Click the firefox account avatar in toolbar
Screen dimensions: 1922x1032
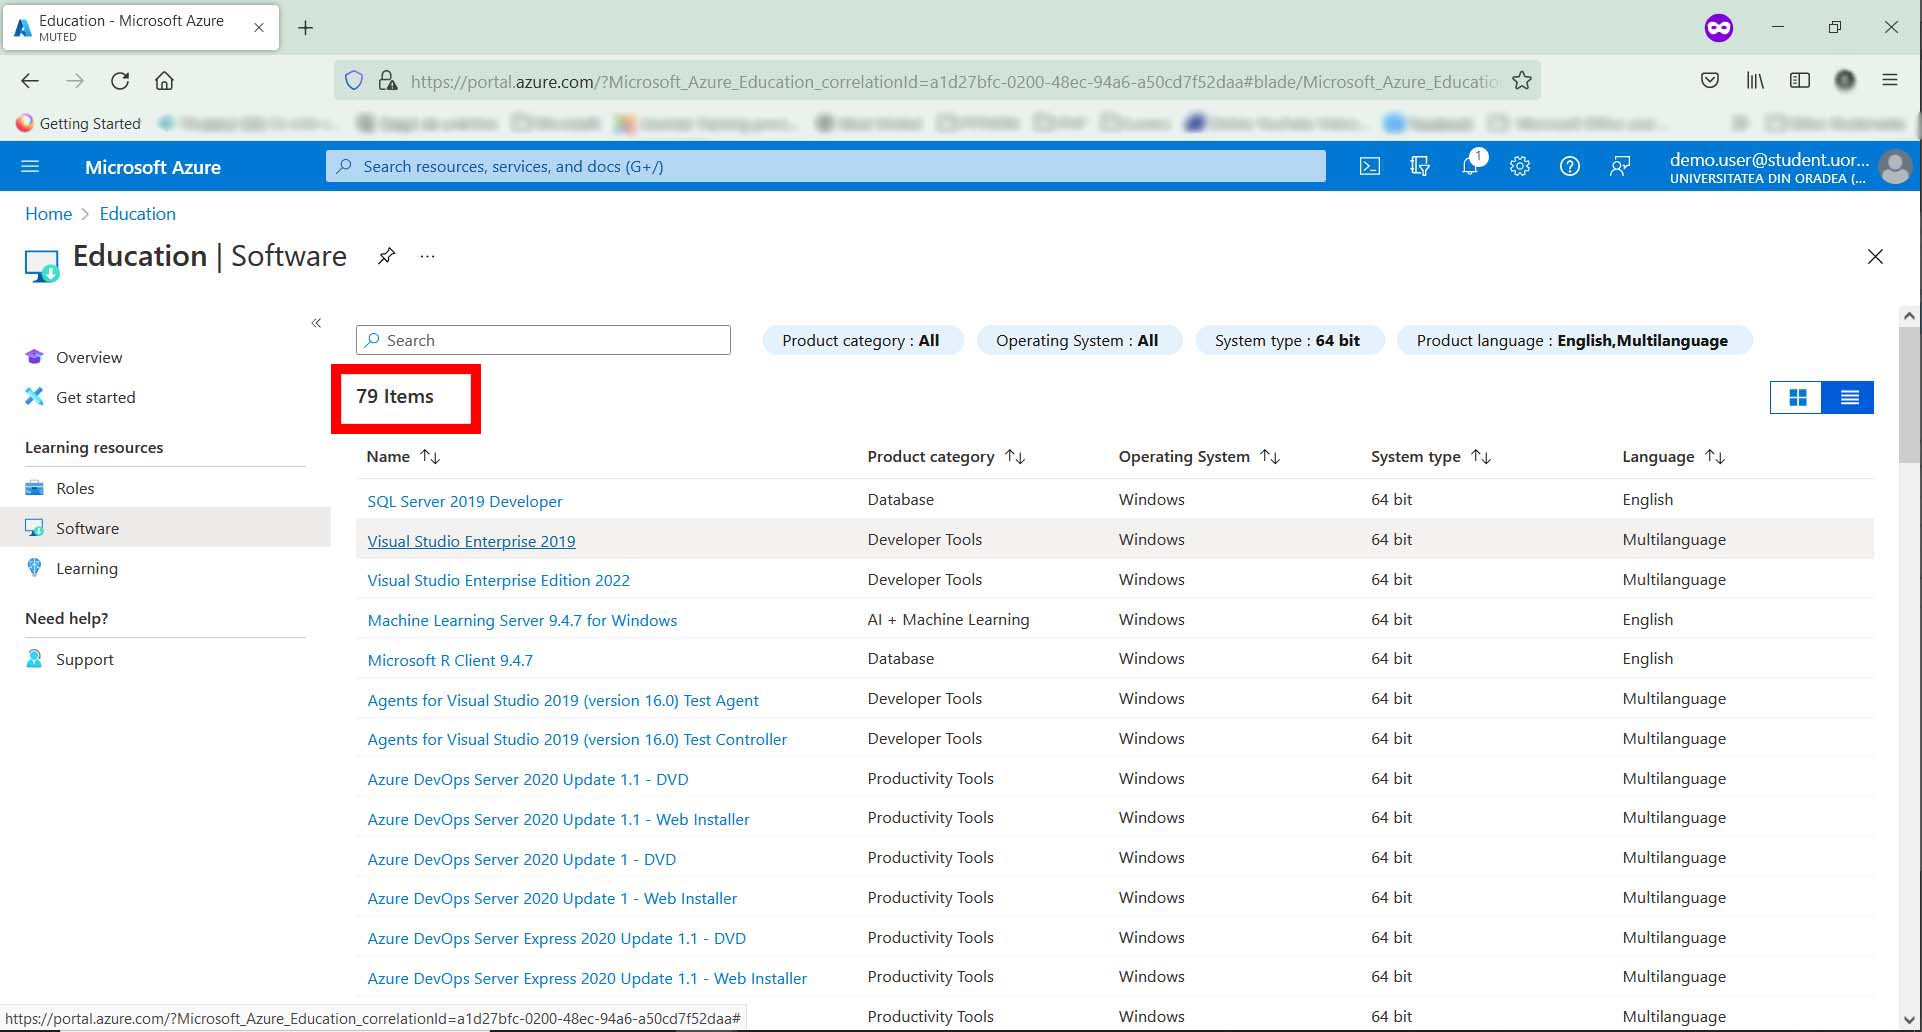point(1845,81)
